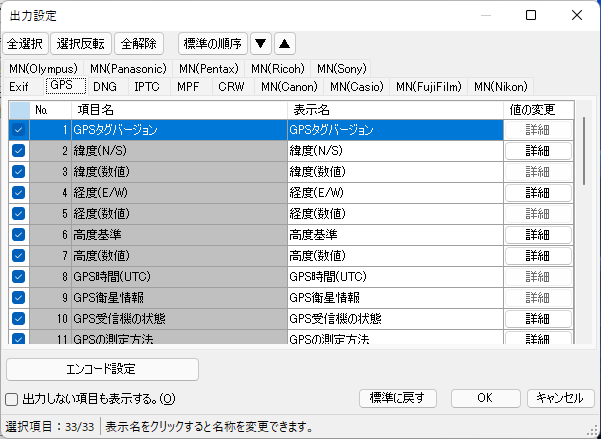601x439 pixels.
Task: Click 標準に戻す button
Action: tap(397, 397)
